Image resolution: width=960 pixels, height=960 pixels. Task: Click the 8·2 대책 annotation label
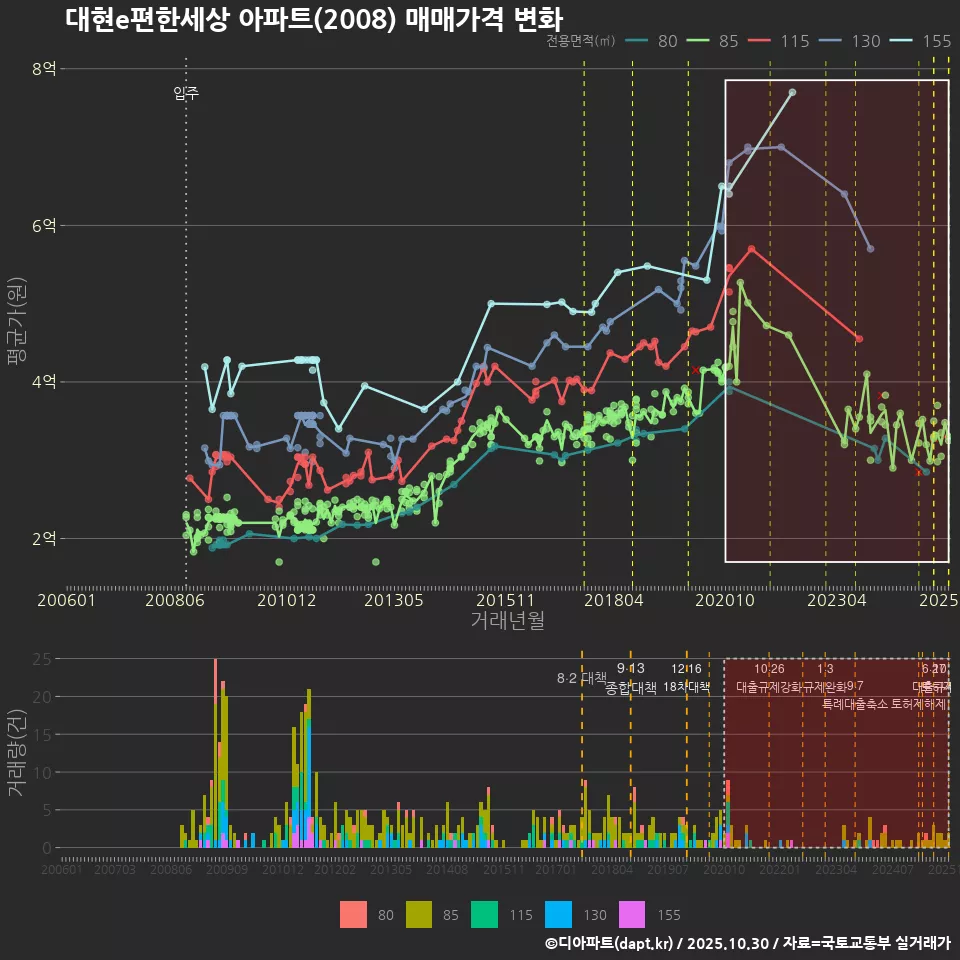(x=582, y=677)
